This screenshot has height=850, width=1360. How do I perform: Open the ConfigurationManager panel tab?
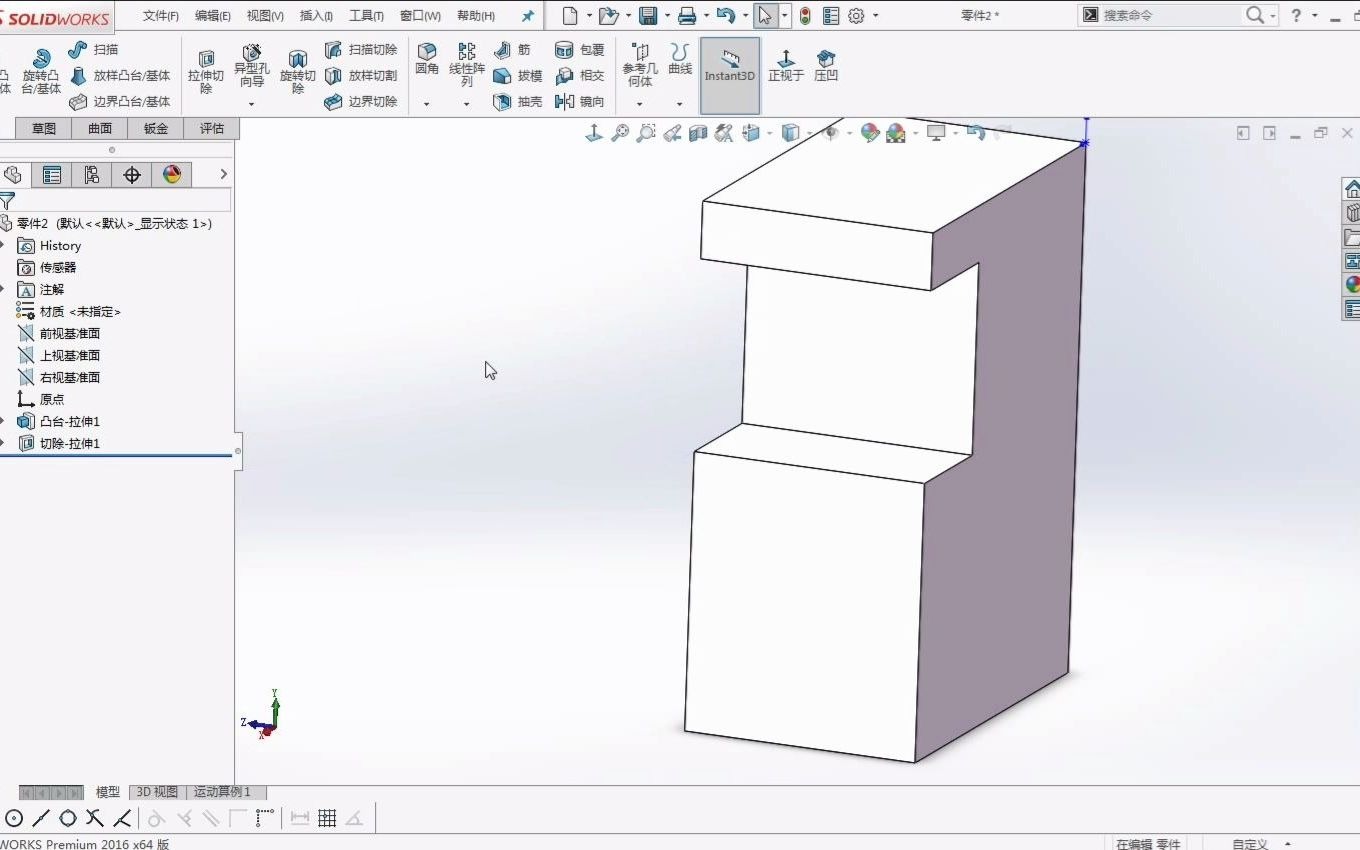point(92,175)
